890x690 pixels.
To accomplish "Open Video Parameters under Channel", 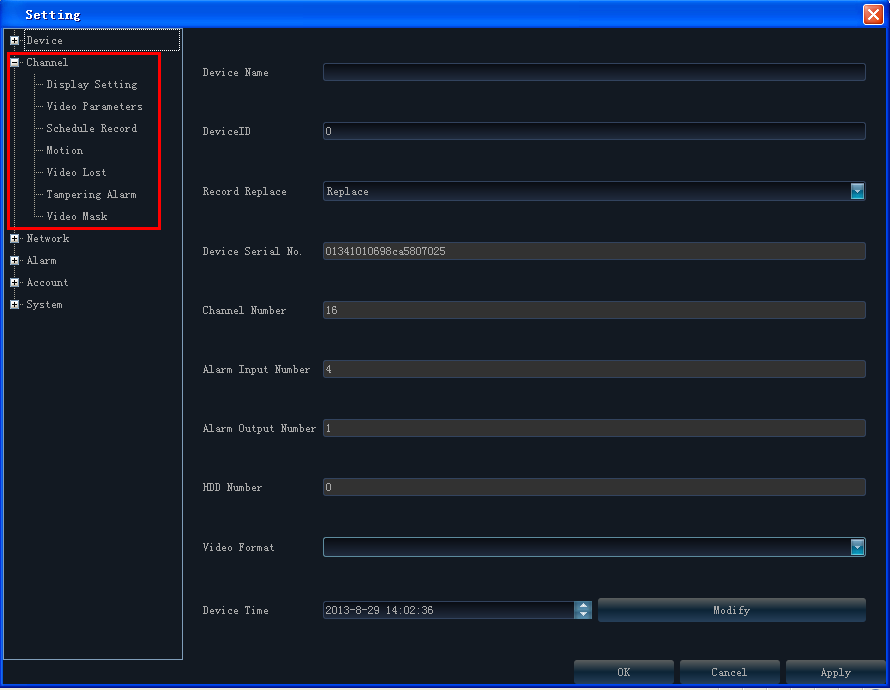I will [94, 107].
